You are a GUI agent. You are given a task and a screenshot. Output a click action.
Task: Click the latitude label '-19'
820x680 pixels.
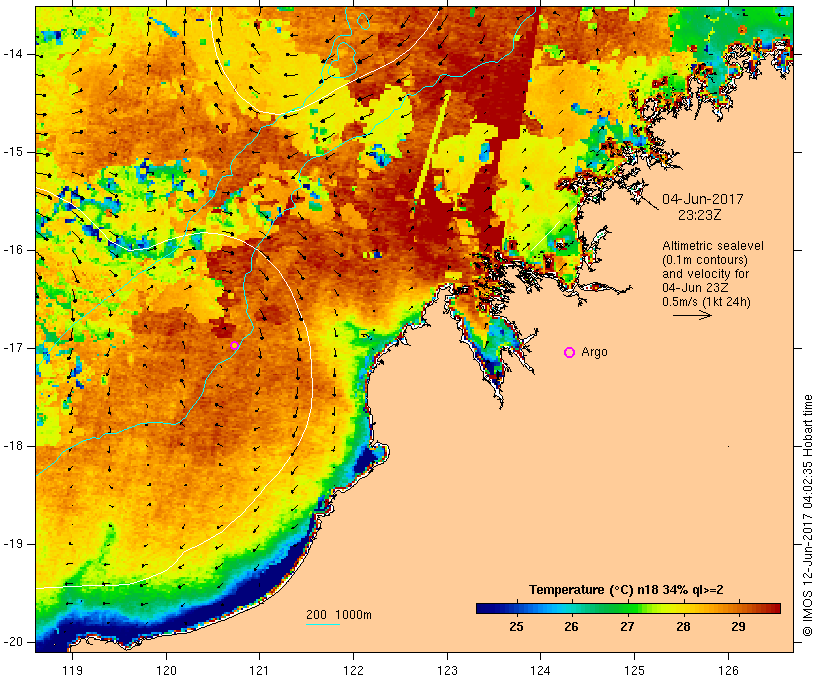point(13,544)
